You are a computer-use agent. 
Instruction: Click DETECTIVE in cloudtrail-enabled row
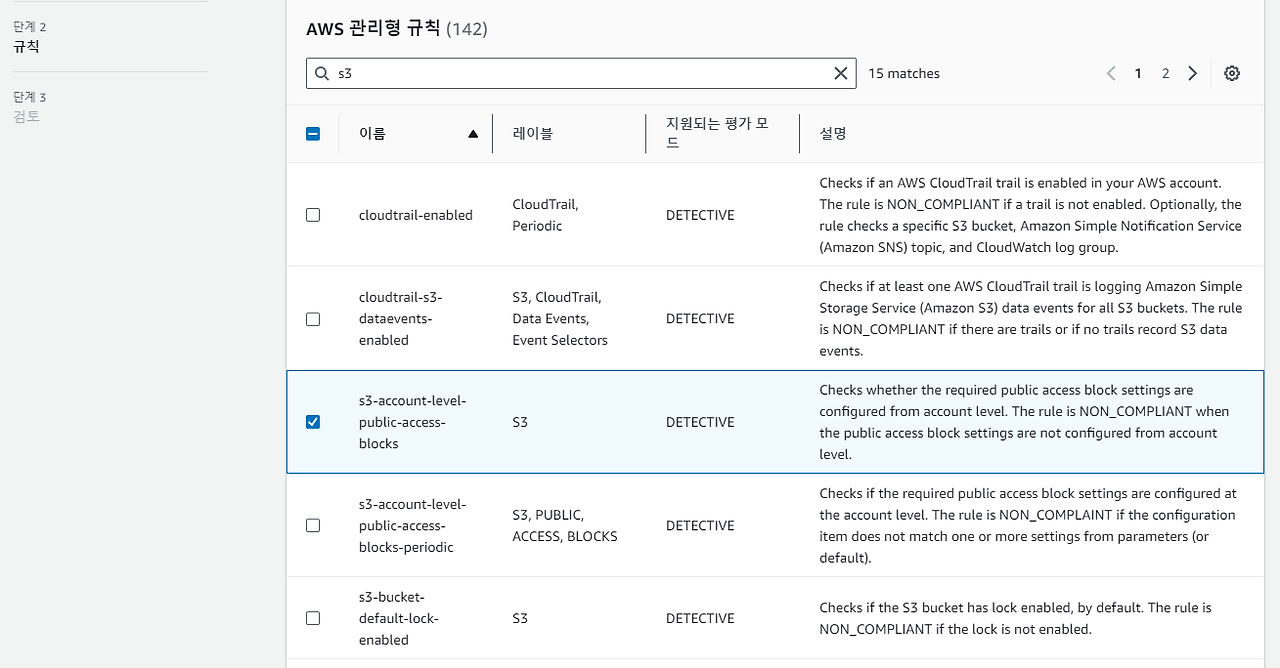point(700,215)
